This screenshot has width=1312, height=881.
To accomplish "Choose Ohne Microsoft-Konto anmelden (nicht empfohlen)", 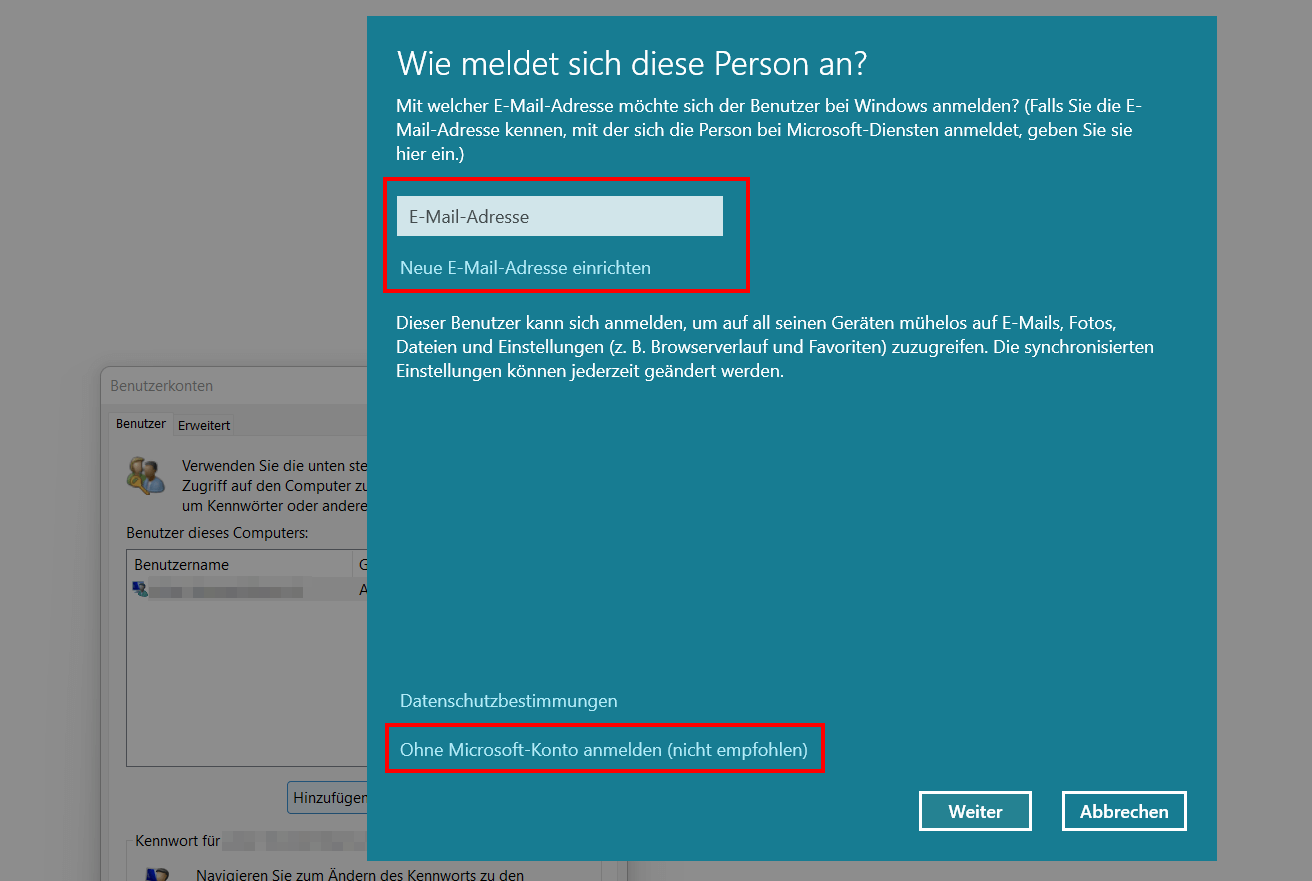I will [x=604, y=749].
